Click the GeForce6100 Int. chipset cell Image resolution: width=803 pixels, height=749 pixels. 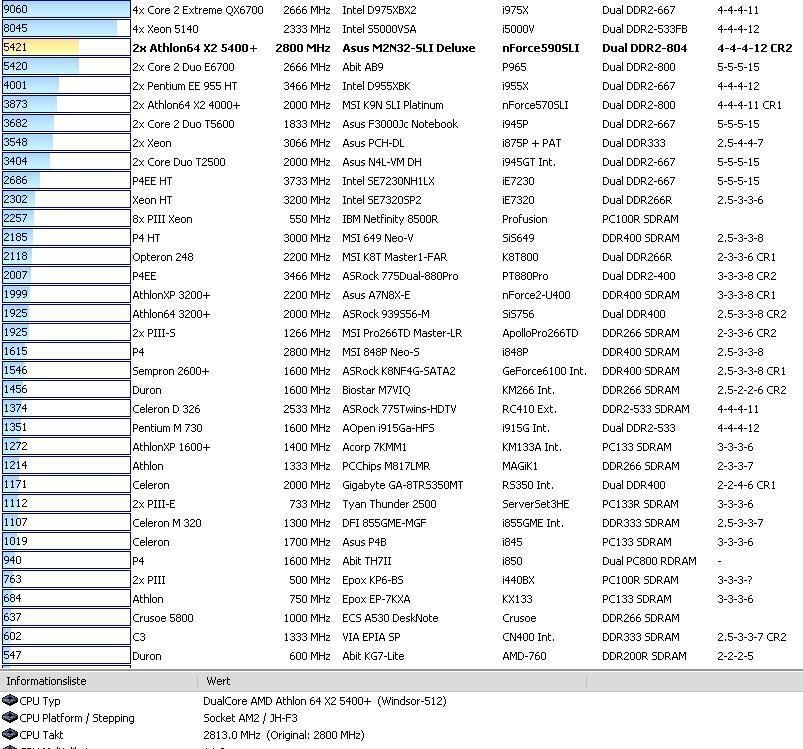544,371
